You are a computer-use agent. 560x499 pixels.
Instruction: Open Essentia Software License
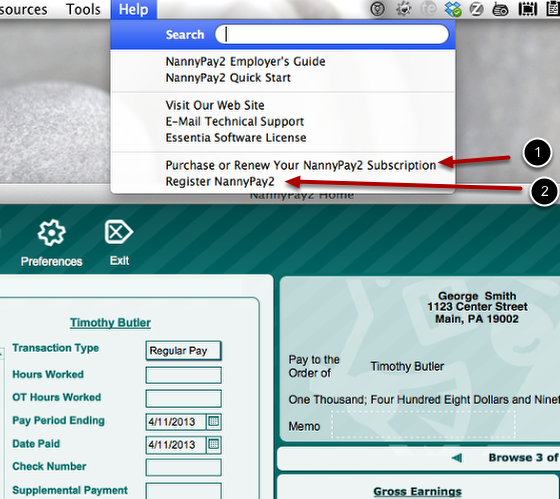pos(236,138)
